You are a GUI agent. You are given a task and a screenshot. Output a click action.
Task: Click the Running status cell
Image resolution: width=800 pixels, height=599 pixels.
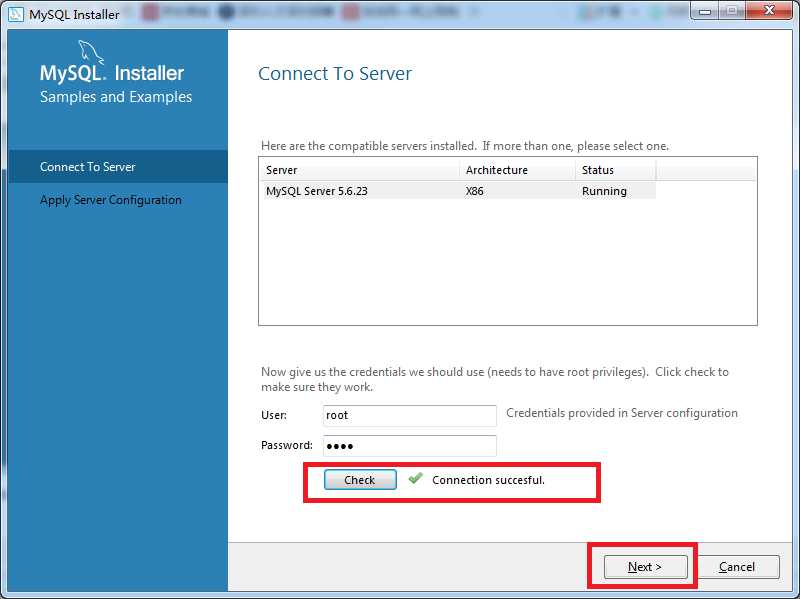coord(604,191)
